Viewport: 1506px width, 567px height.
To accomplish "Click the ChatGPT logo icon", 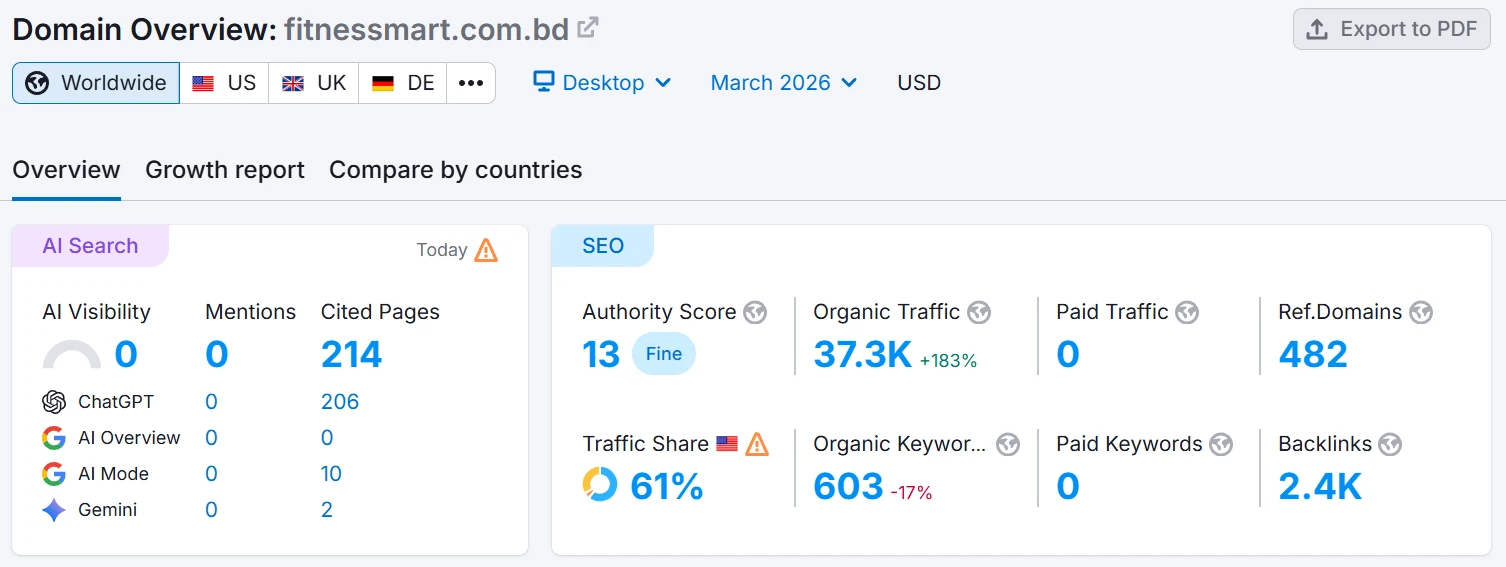I will [54, 402].
